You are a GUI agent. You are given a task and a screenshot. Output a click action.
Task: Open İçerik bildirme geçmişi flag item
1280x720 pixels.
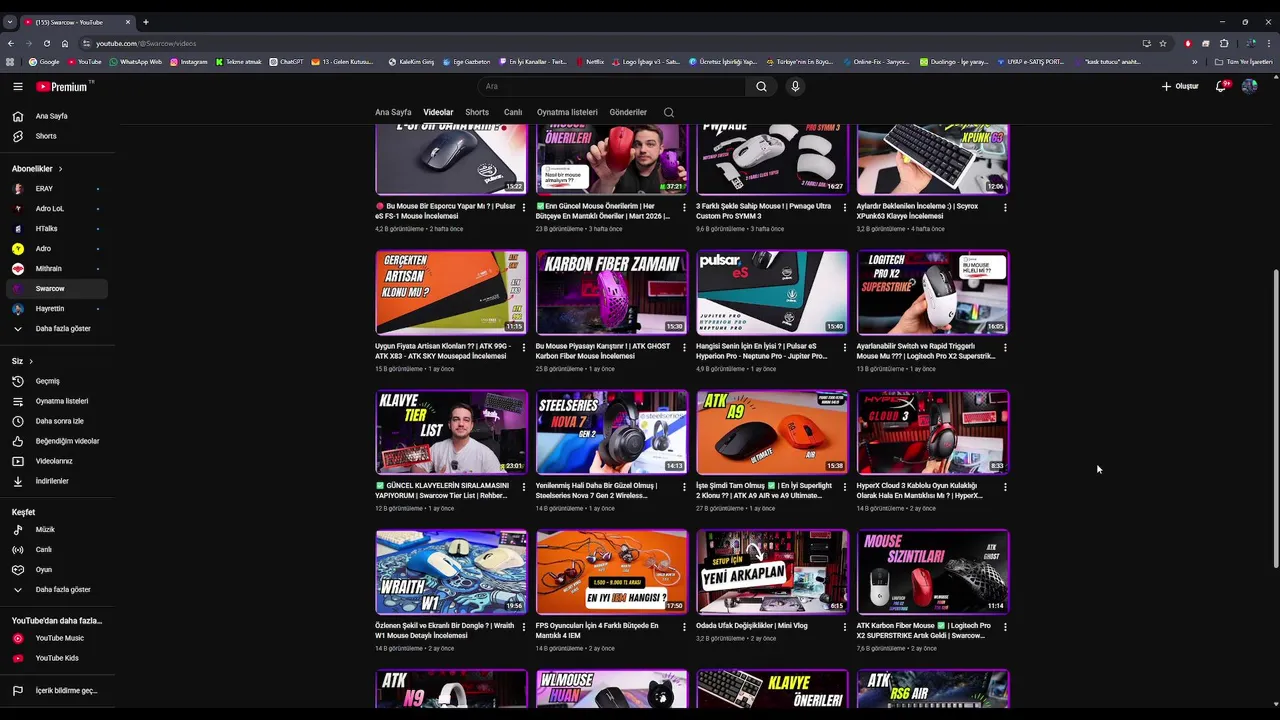pos(57,690)
